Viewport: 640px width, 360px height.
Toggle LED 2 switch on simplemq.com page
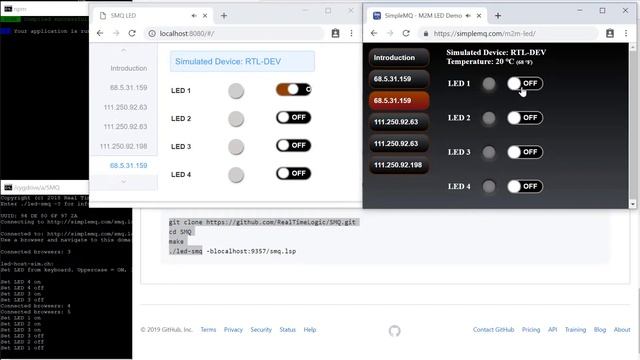[525, 118]
